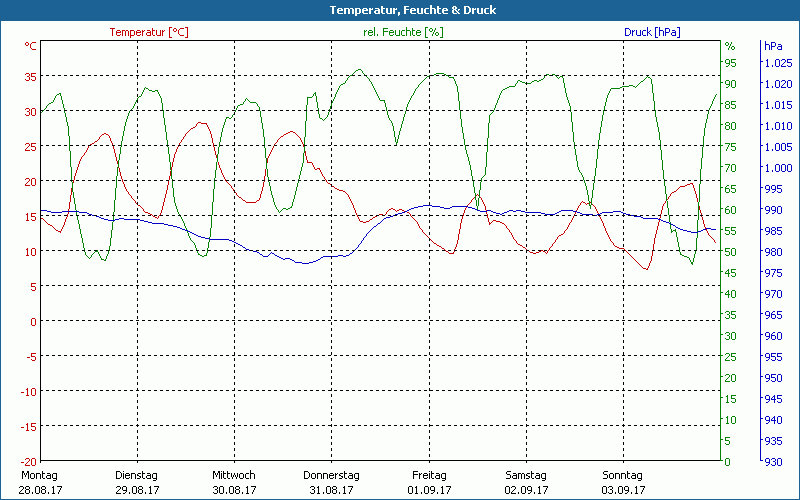The width and height of the screenshot is (800, 500).
Task: Click the '980' tick on the pressure axis
Action: pyautogui.click(x=773, y=252)
